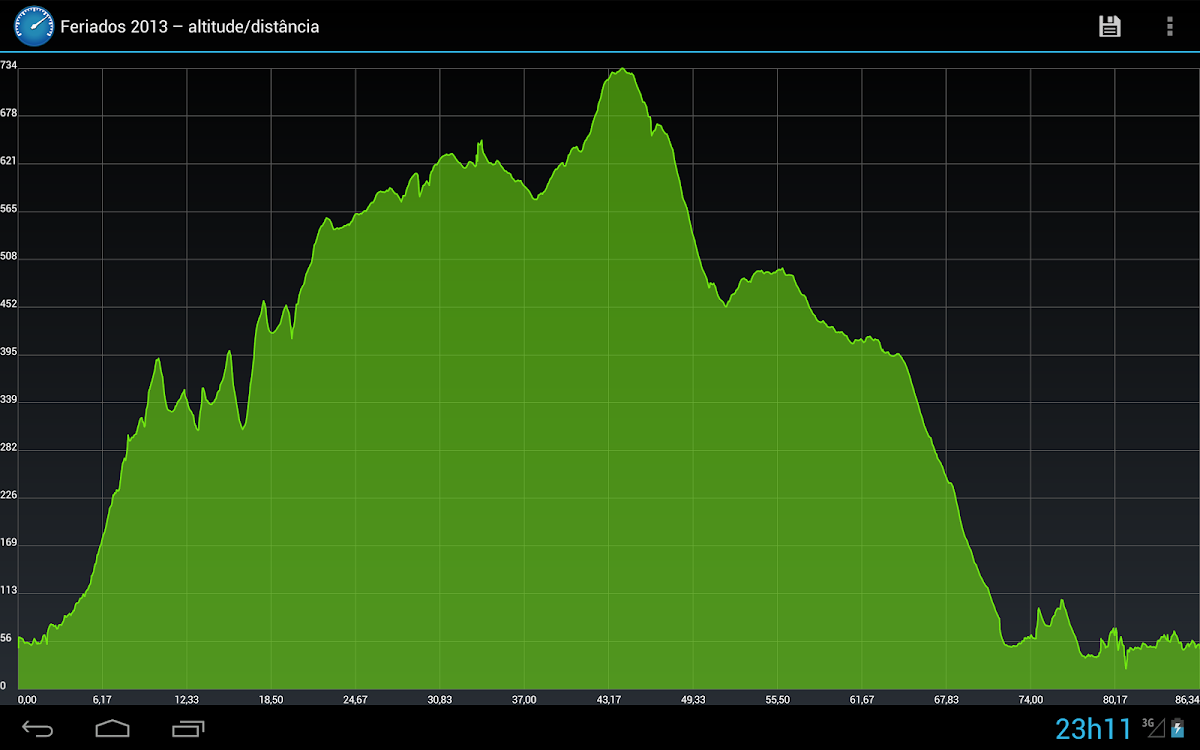Click the 508 altitude axis label

[9, 256]
